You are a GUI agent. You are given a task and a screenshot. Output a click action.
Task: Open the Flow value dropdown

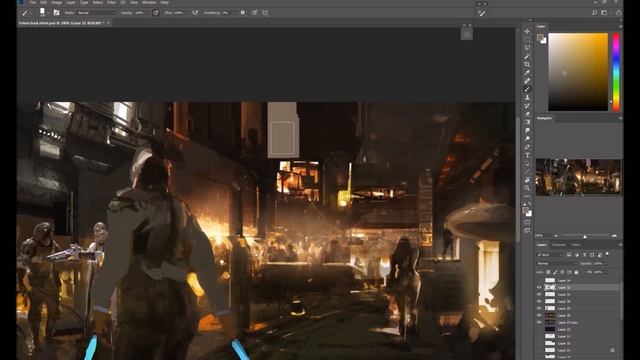click(x=187, y=13)
